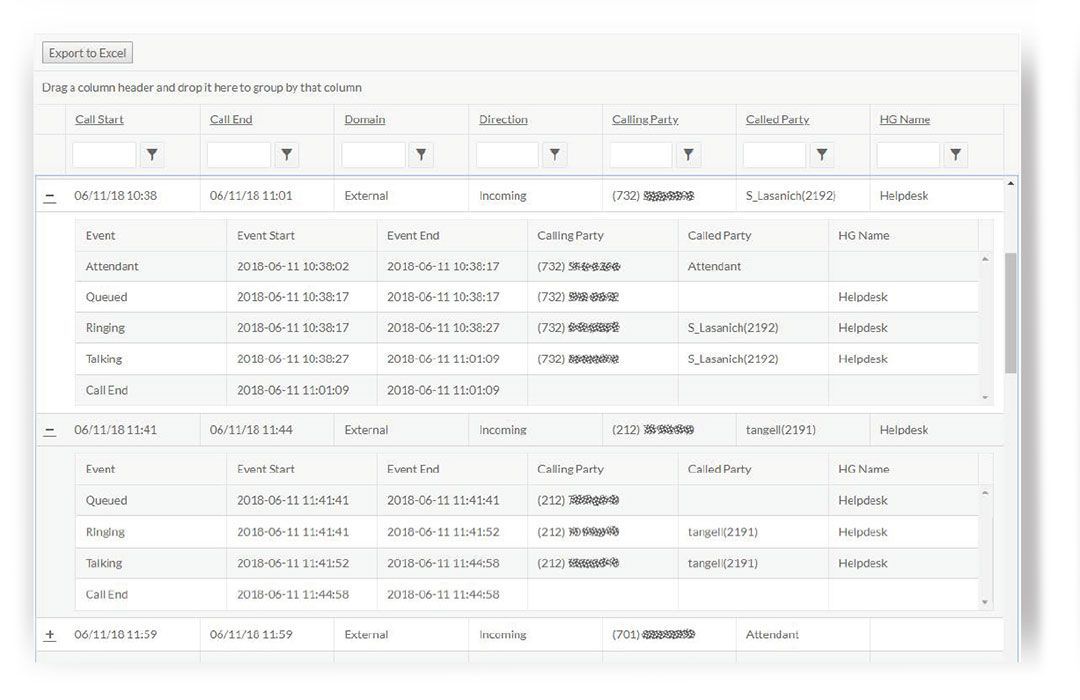Collapse the 06/11/18 10:38 call record

(50, 195)
